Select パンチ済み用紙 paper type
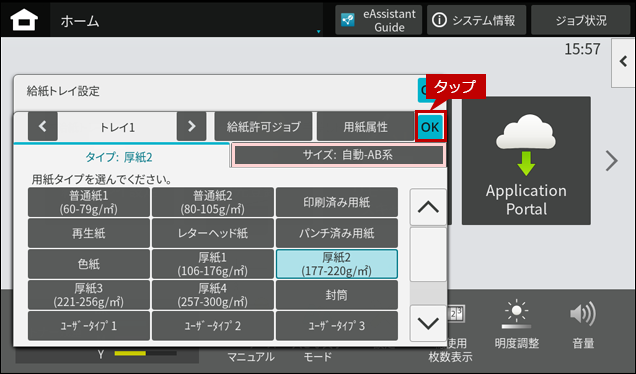The height and width of the screenshot is (374, 636). click(x=337, y=233)
